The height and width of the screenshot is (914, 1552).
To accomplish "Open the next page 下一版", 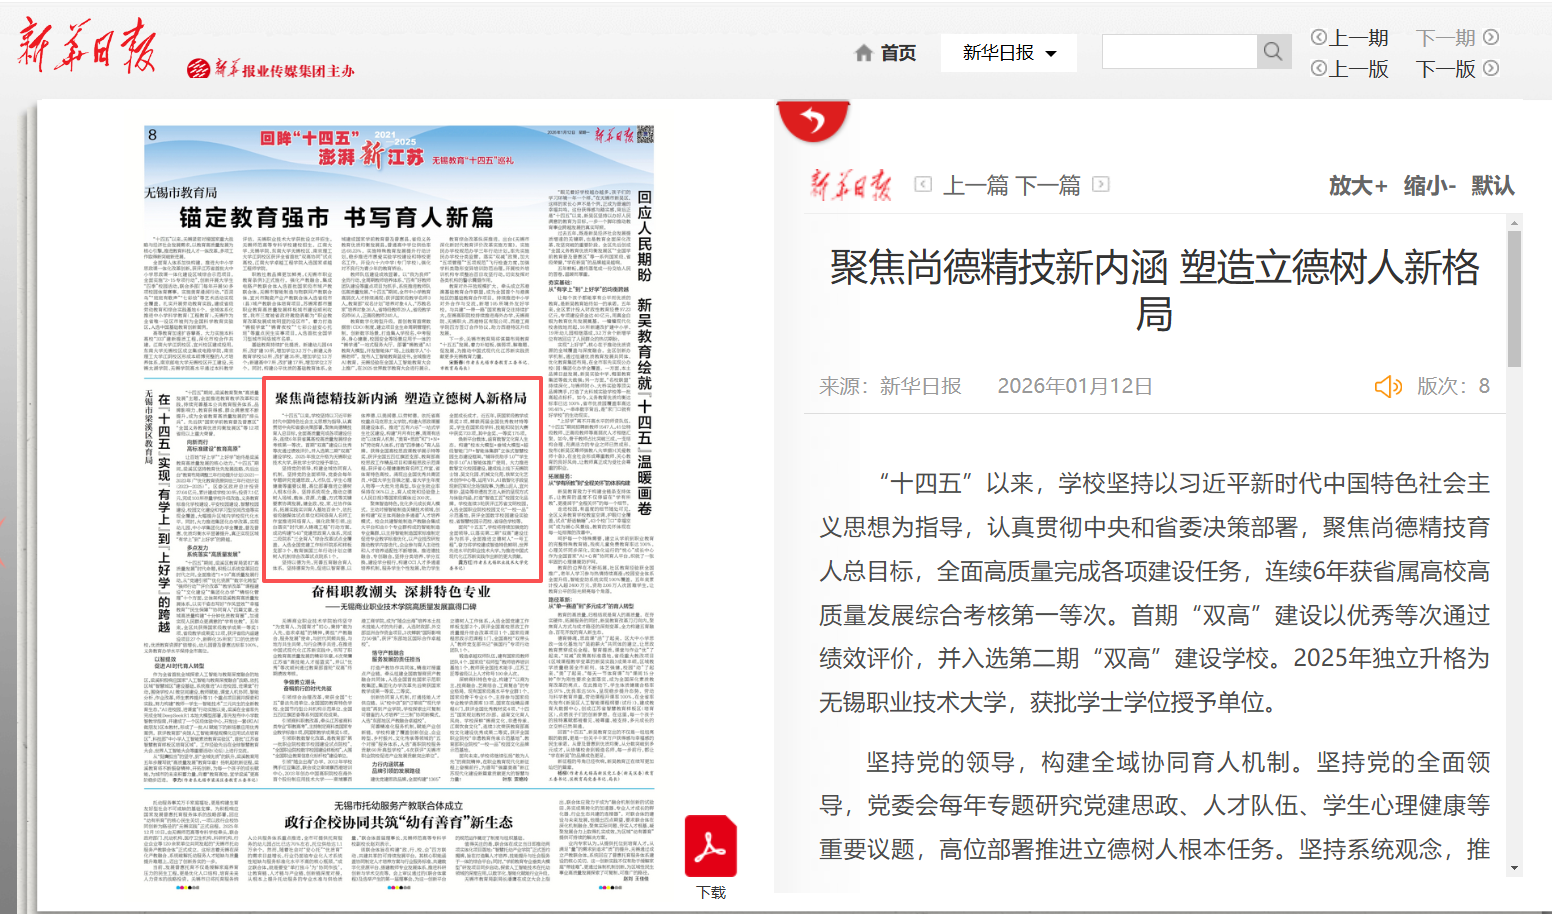I will [x=1457, y=69].
